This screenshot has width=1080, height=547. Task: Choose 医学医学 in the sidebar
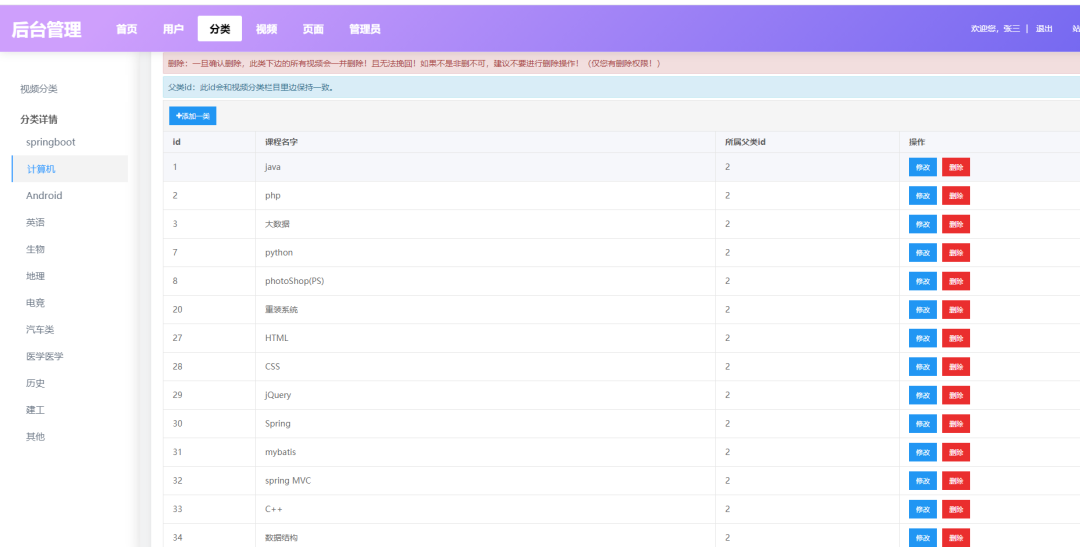point(45,356)
